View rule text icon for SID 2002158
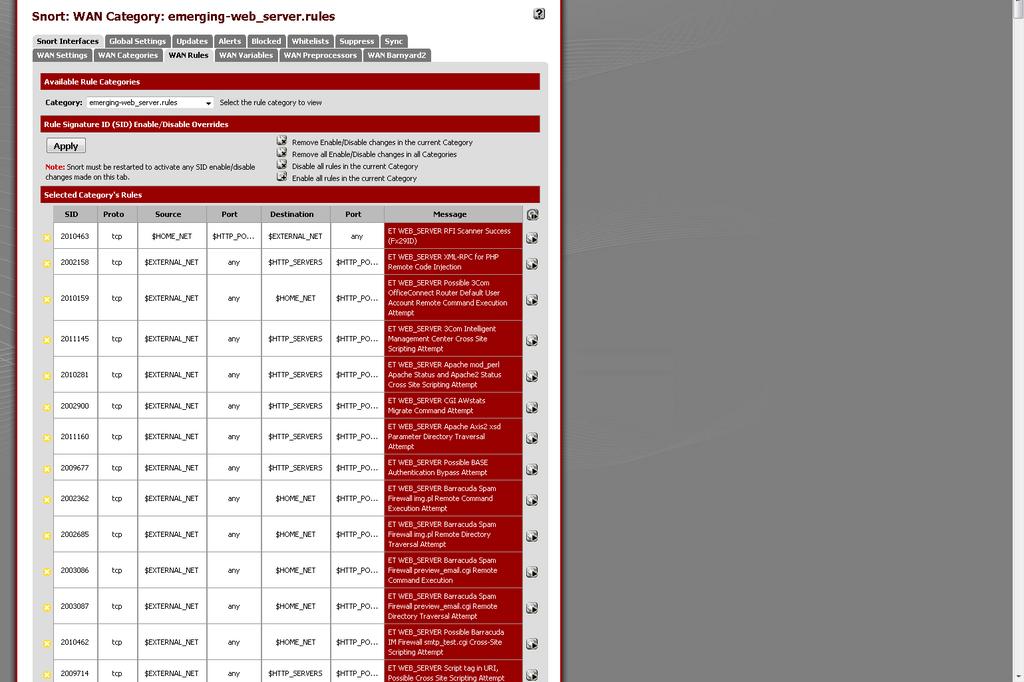Image resolution: width=1024 pixels, height=682 pixels. click(x=532, y=264)
